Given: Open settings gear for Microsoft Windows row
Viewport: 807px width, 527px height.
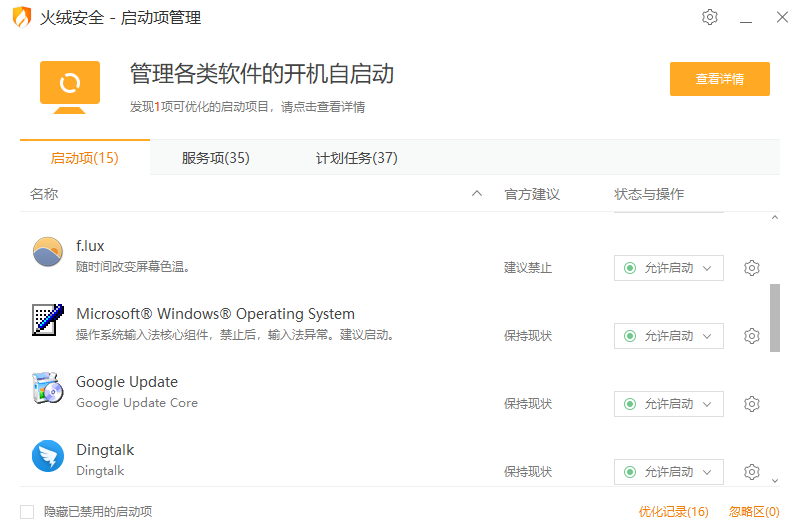Looking at the screenshot, I should tap(752, 336).
